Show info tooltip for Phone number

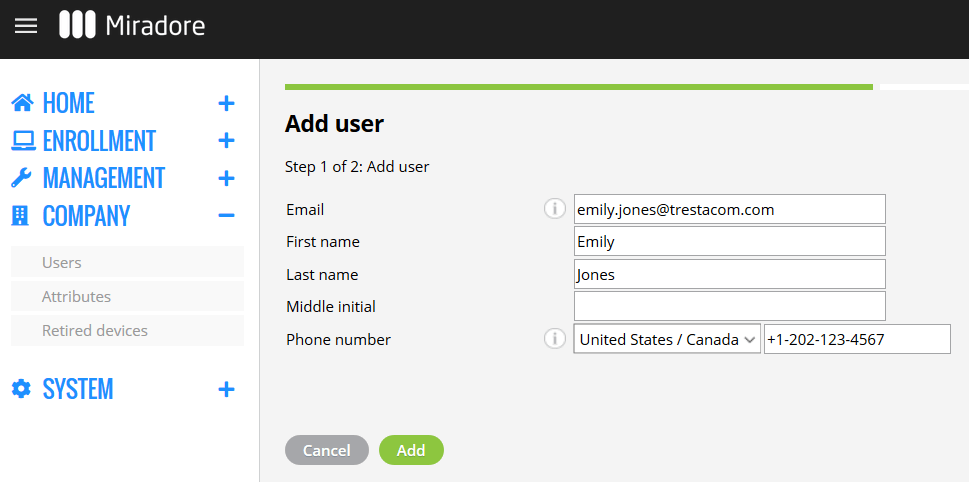[555, 339]
